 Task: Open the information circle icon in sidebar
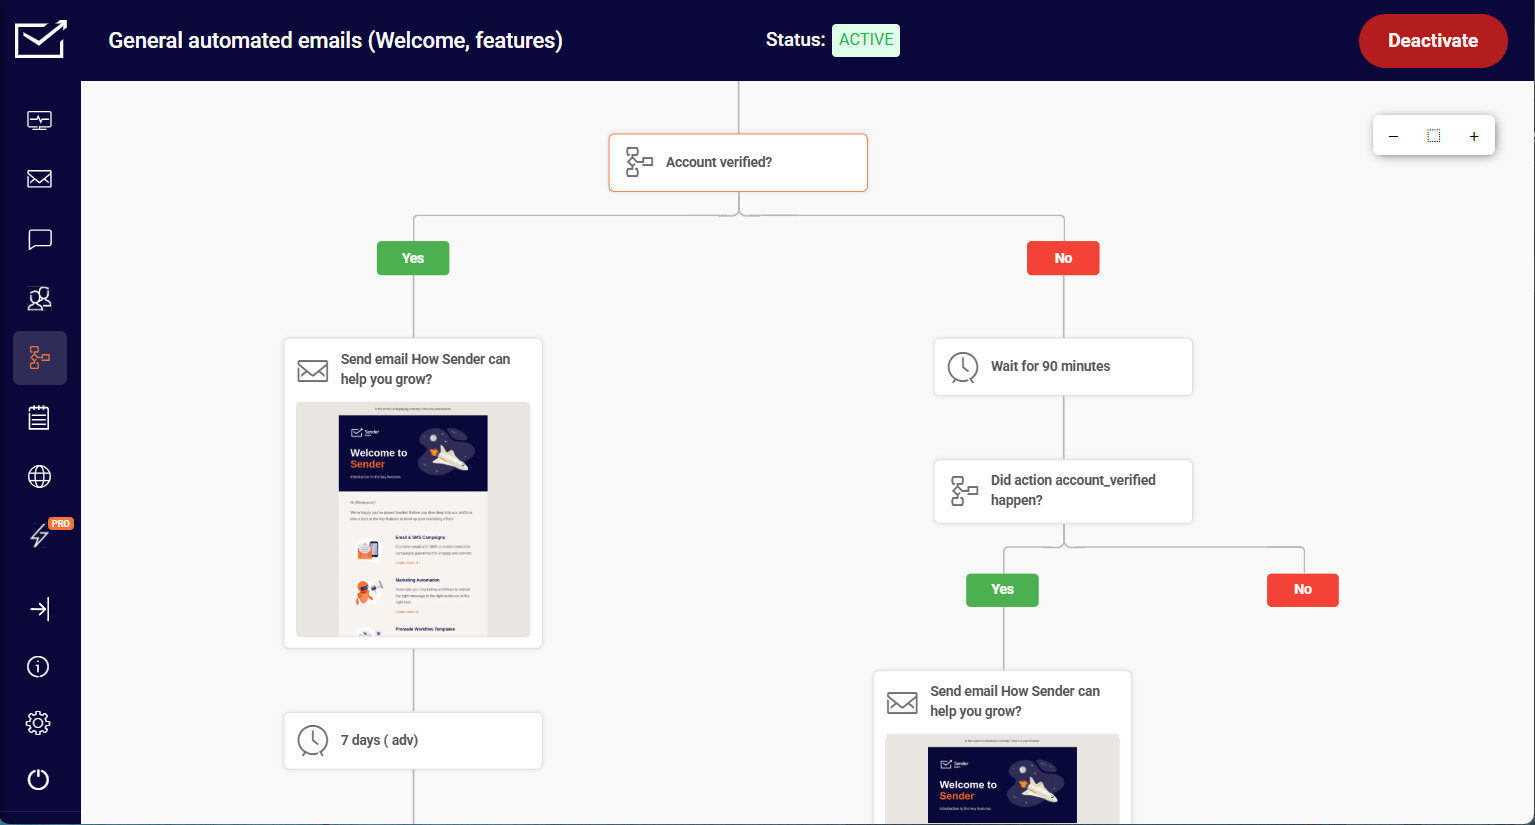point(39,666)
